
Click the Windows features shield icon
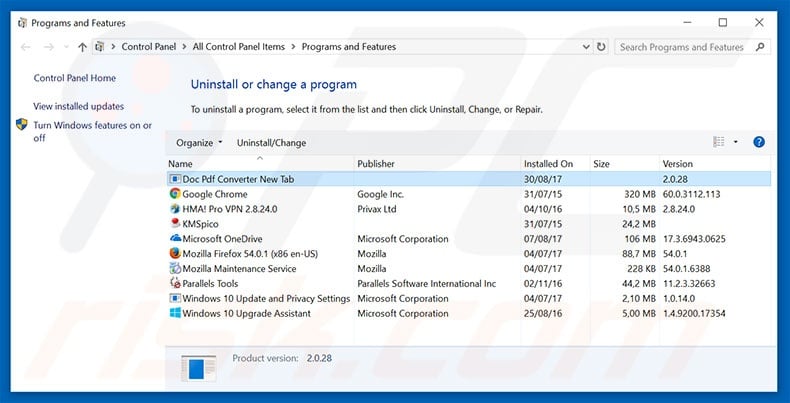click(22, 124)
